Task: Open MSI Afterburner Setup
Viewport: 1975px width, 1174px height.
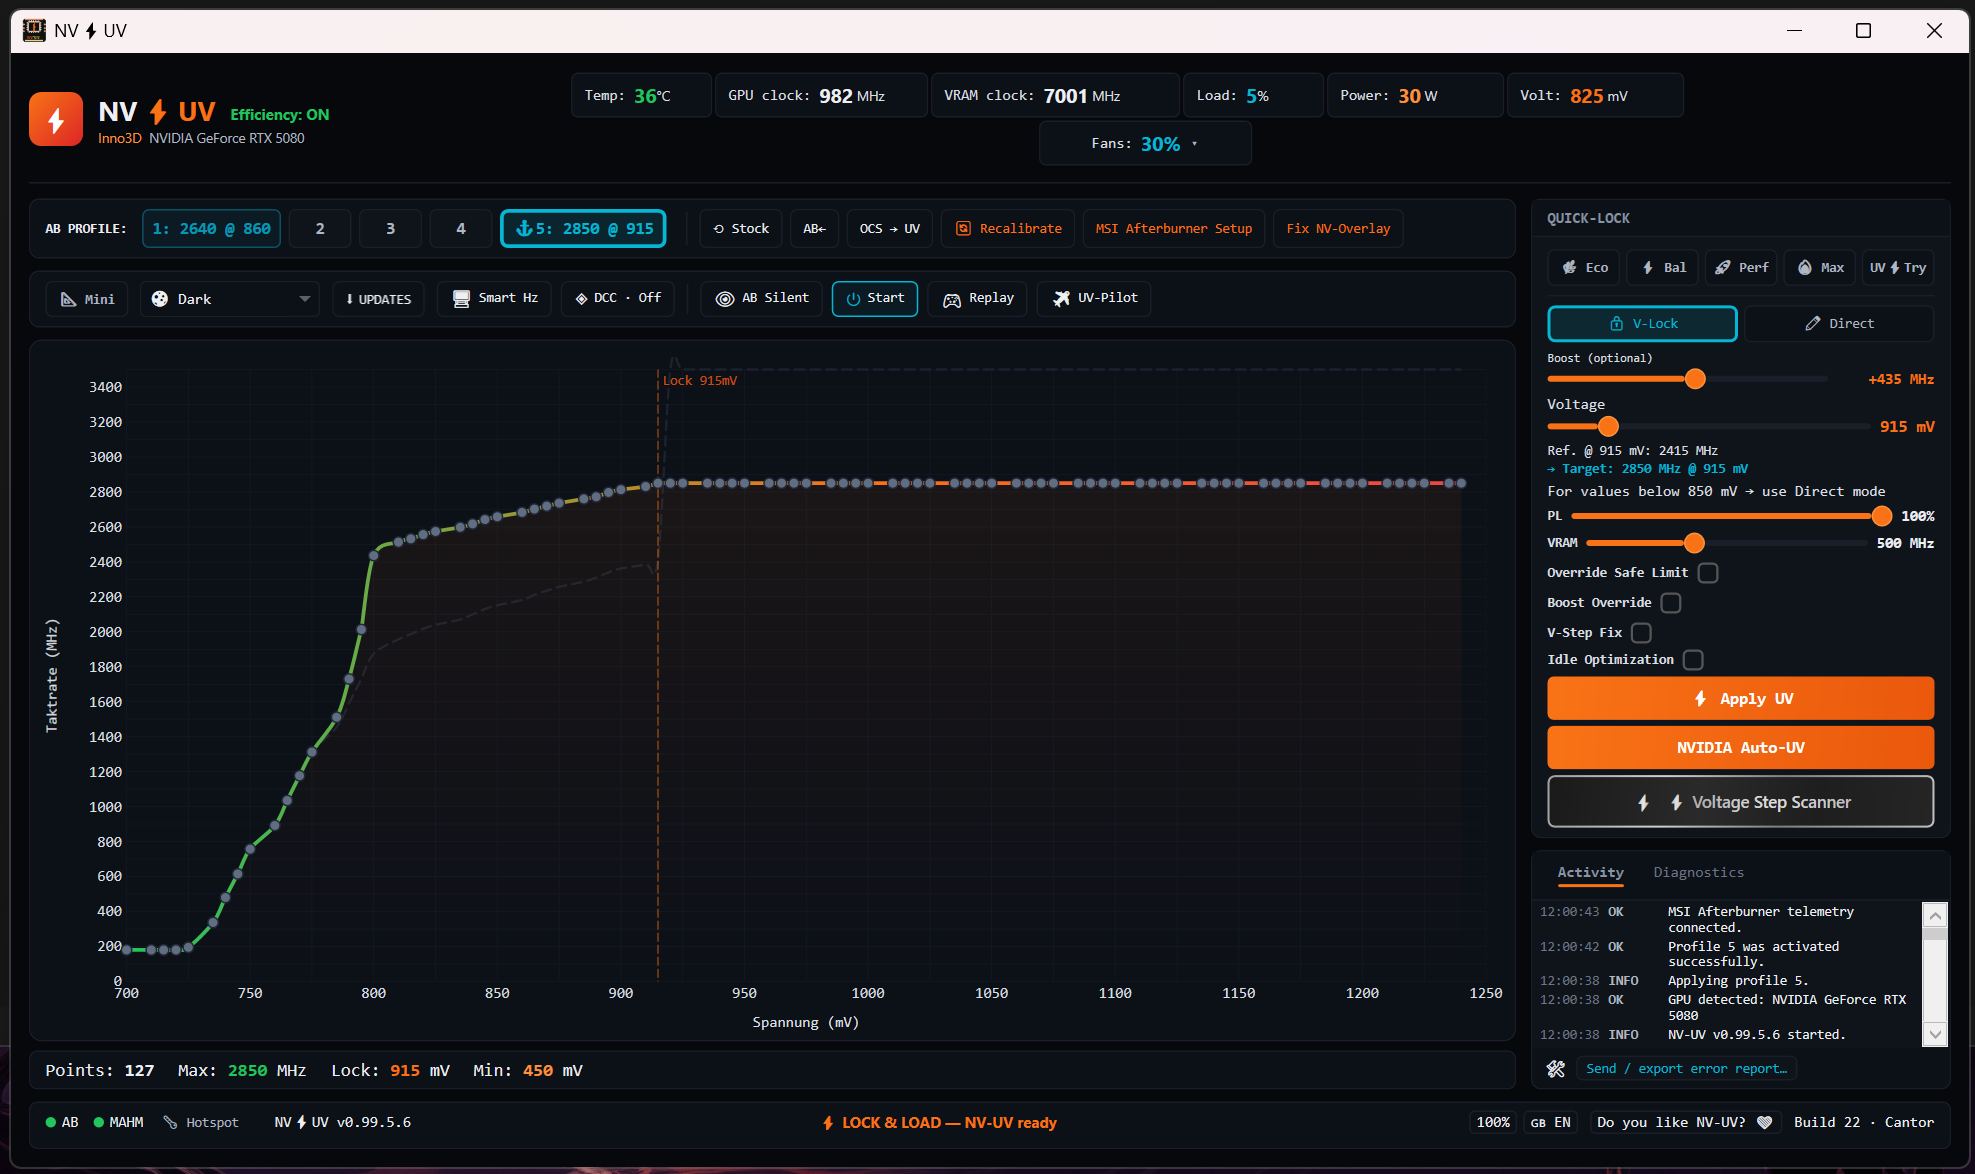Action: click(x=1174, y=229)
